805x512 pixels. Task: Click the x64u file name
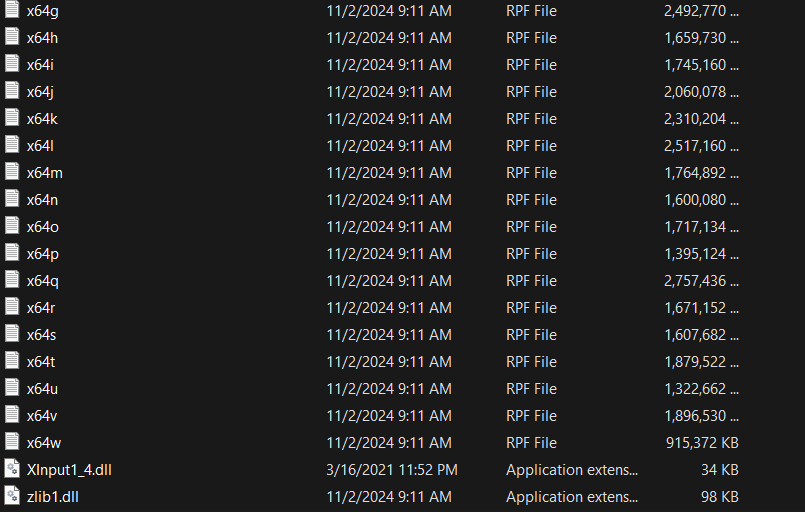[x=43, y=389]
